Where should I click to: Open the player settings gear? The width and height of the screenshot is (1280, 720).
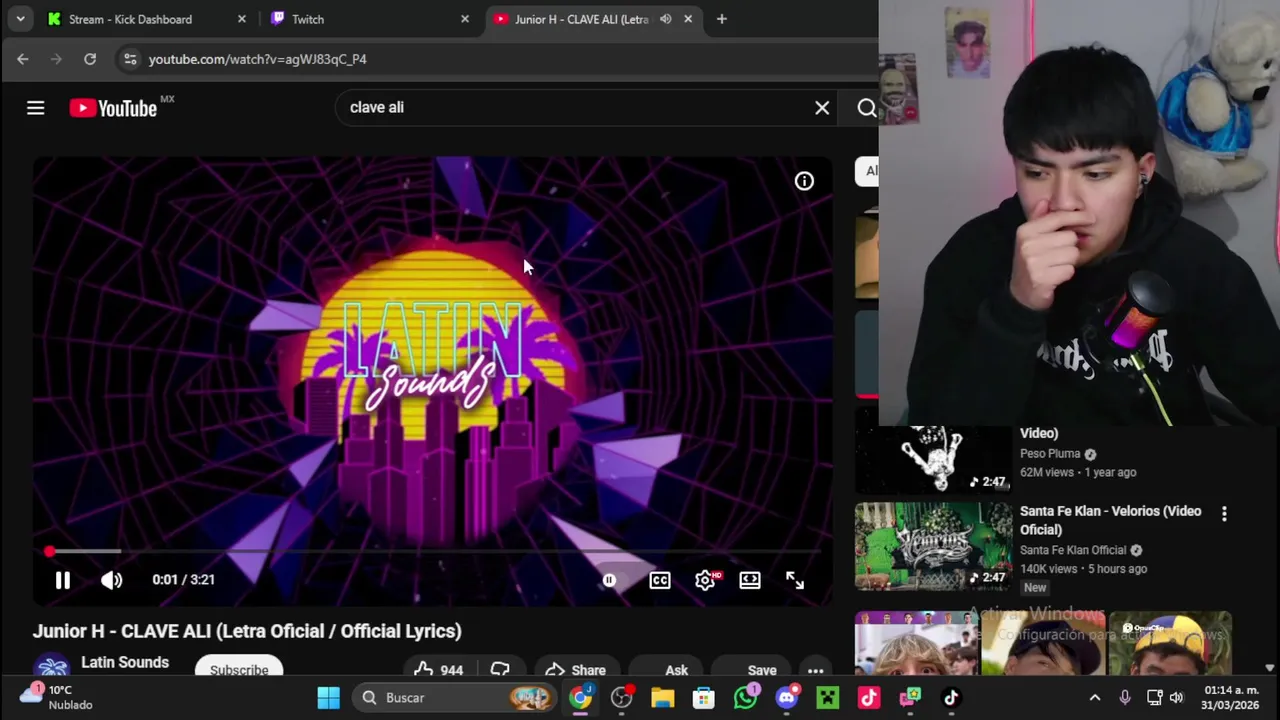pos(705,580)
